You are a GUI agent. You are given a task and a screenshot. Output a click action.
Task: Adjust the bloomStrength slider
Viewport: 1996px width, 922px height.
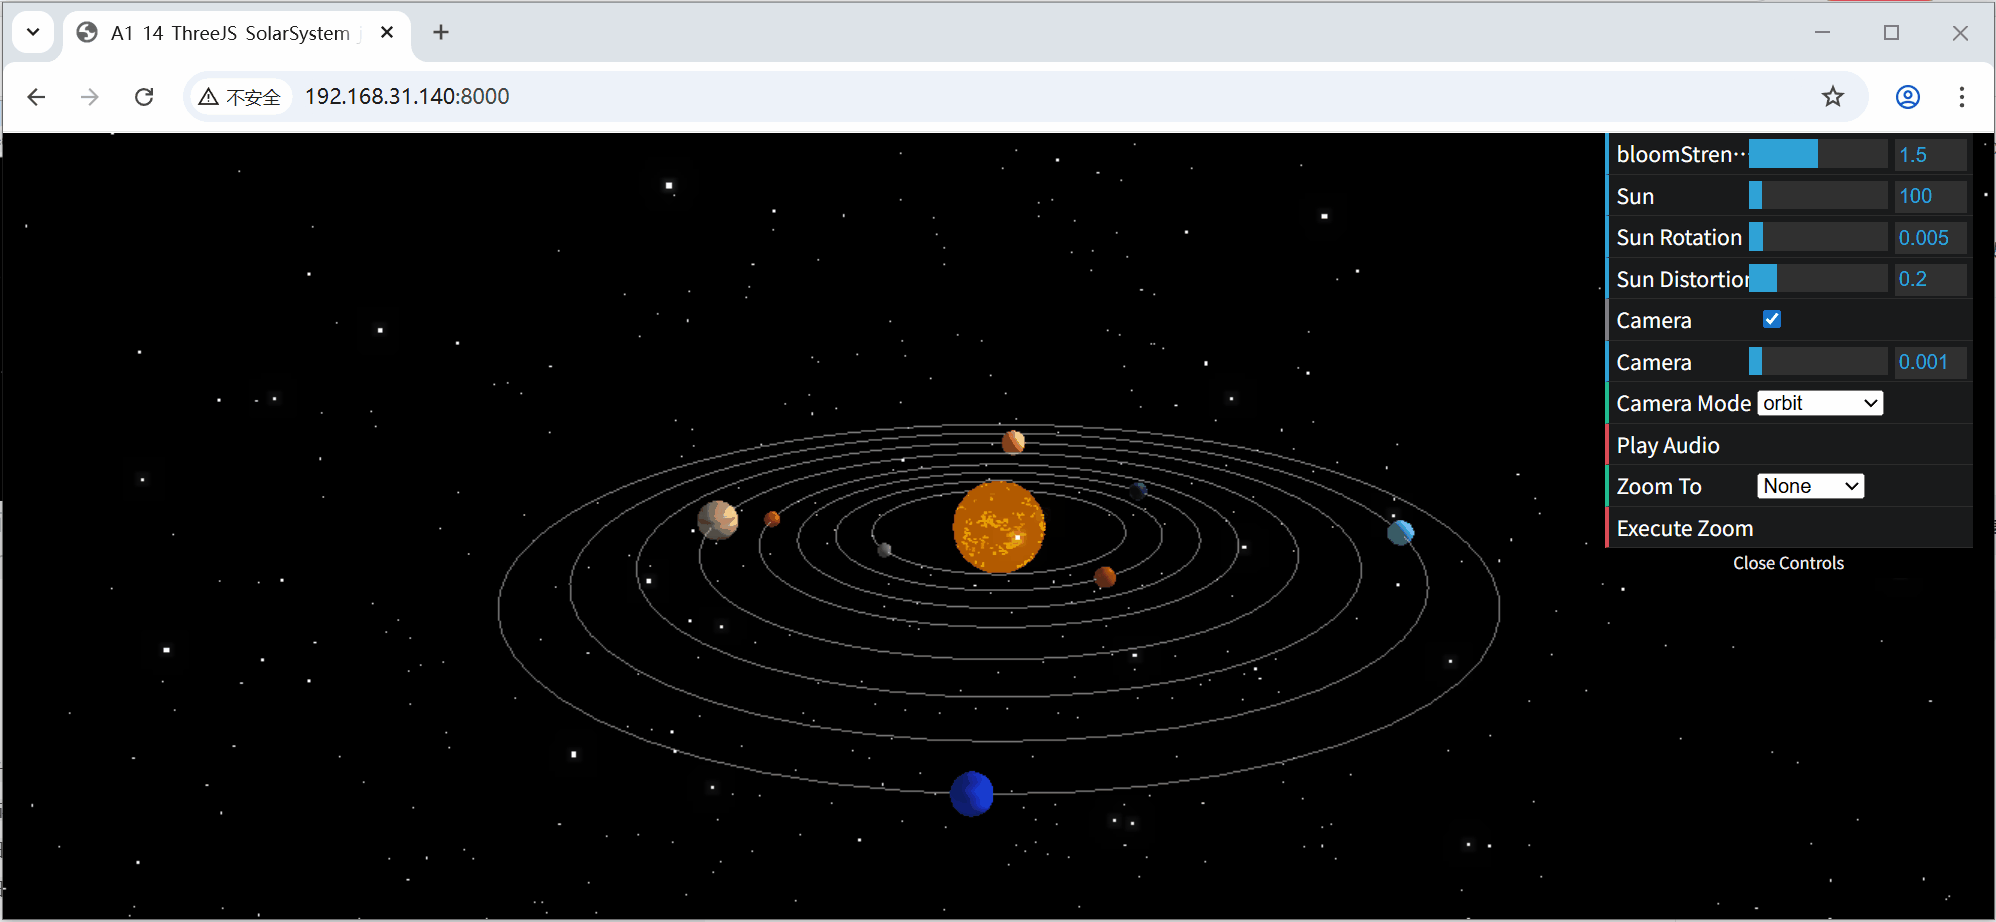point(1817,154)
